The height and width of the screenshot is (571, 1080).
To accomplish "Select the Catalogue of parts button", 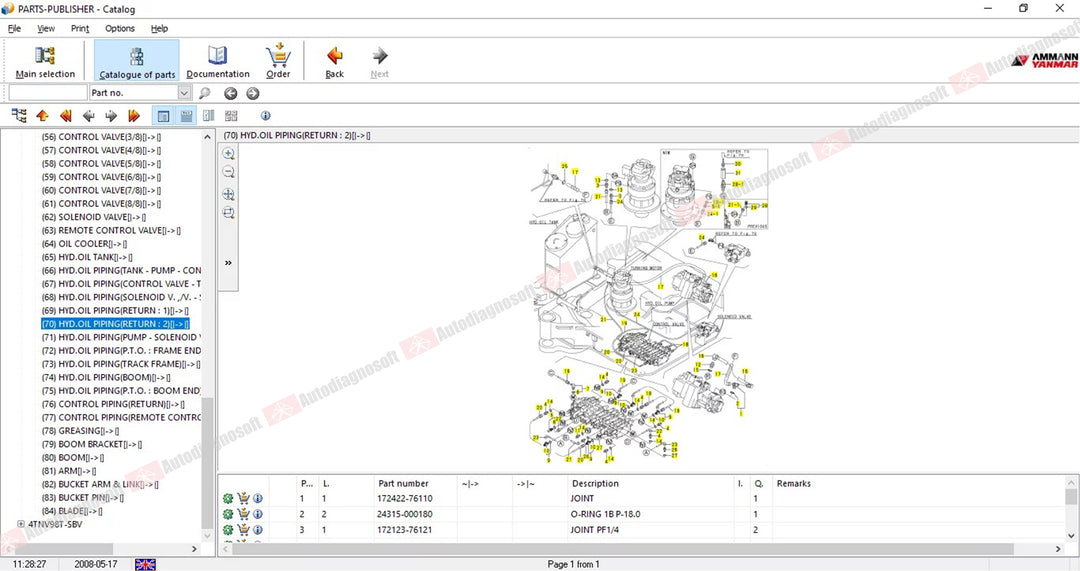I will point(136,61).
